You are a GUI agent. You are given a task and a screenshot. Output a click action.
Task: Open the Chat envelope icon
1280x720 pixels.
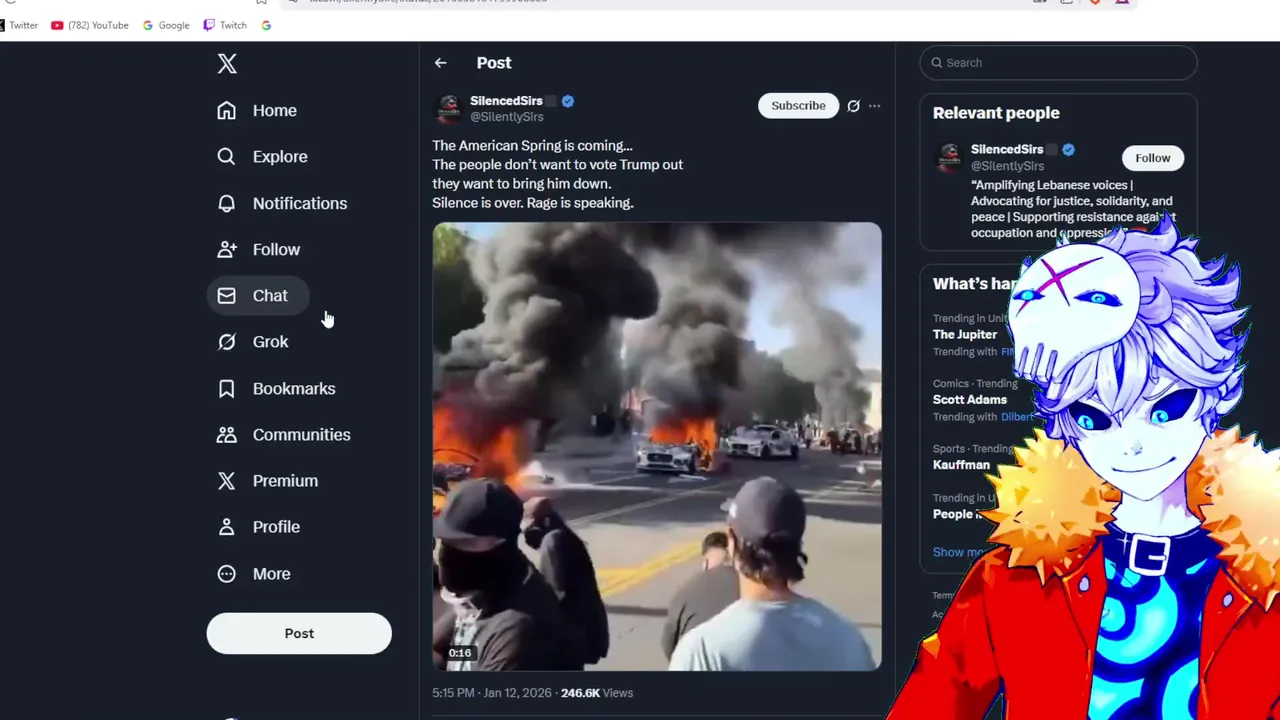tap(227, 296)
